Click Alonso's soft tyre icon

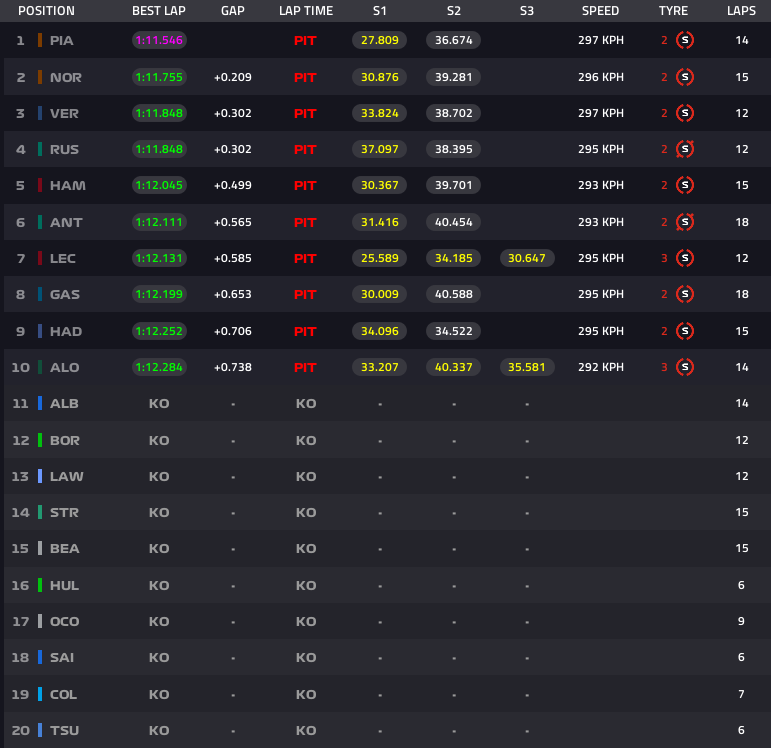684,367
